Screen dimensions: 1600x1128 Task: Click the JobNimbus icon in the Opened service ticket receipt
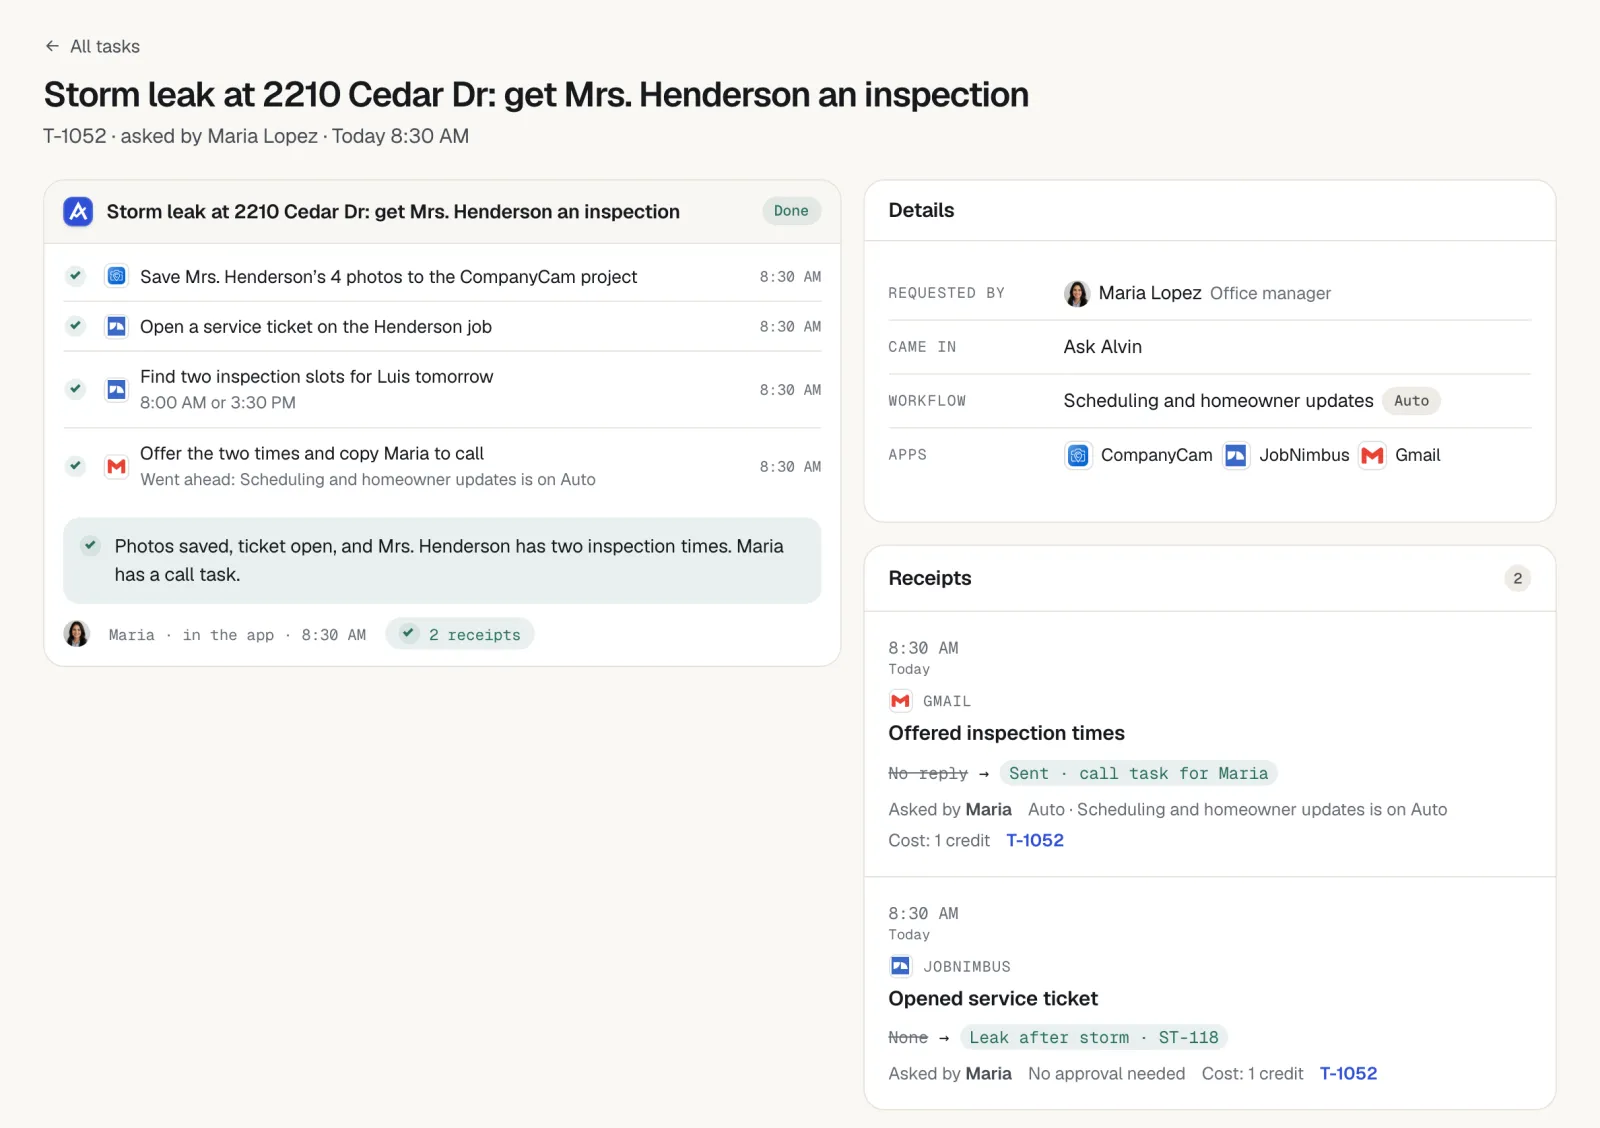[900, 966]
